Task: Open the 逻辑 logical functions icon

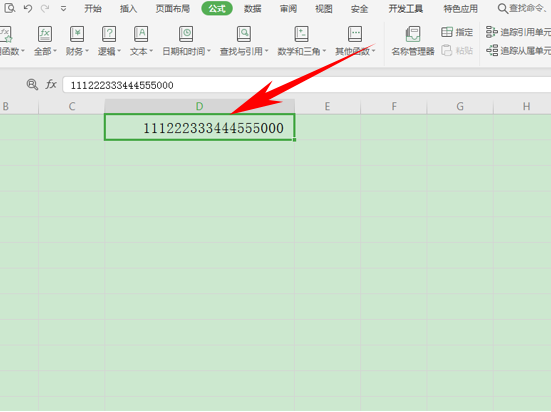Action: pos(109,34)
